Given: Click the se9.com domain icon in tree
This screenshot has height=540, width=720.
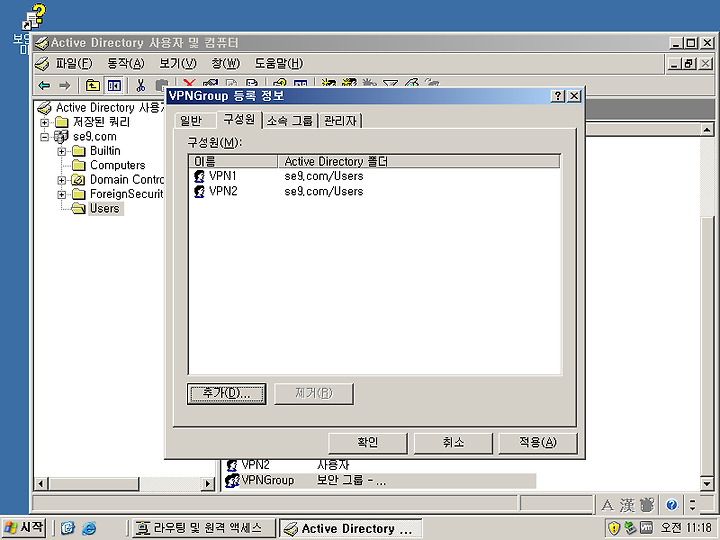Looking at the screenshot, I should [x=61, y=137].
